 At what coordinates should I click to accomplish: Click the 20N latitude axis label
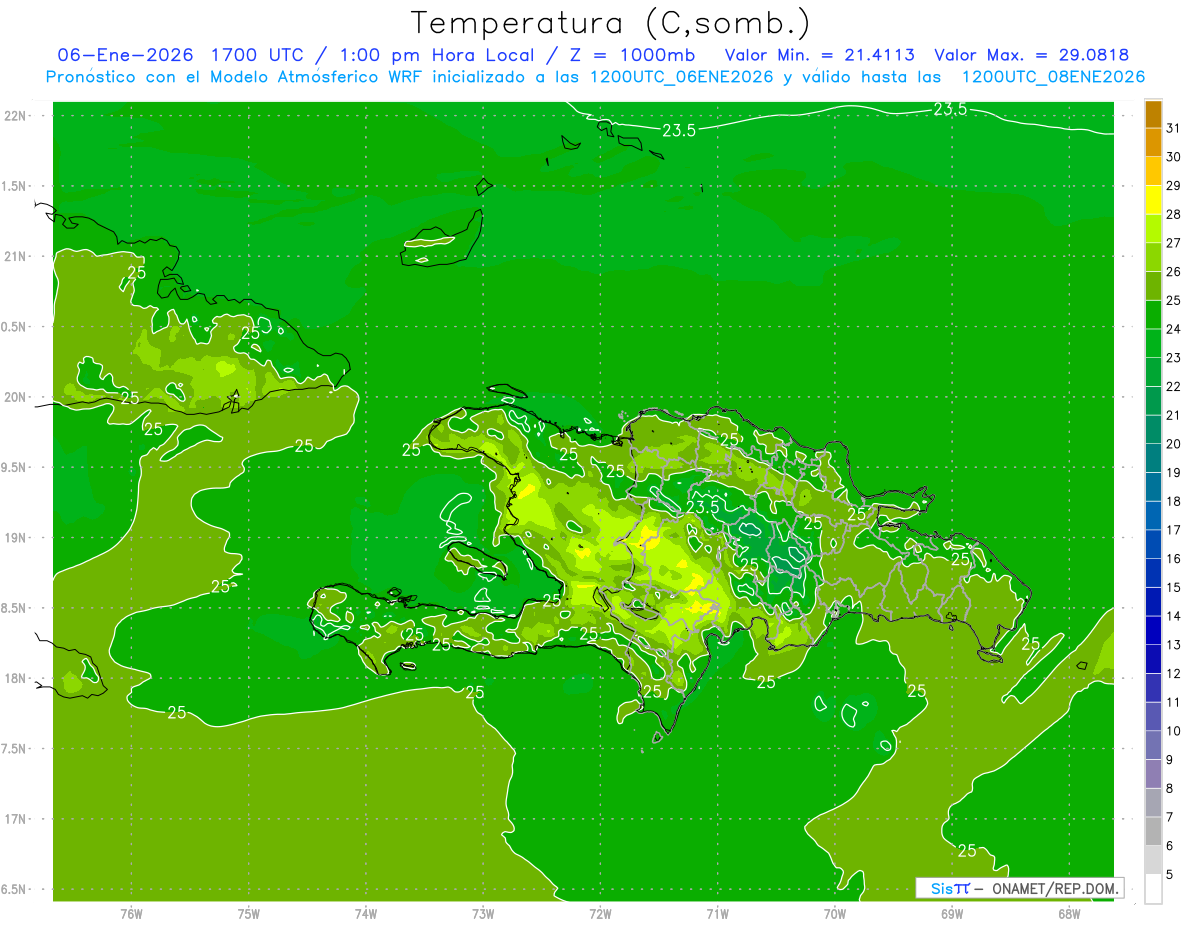click(15, 397)
